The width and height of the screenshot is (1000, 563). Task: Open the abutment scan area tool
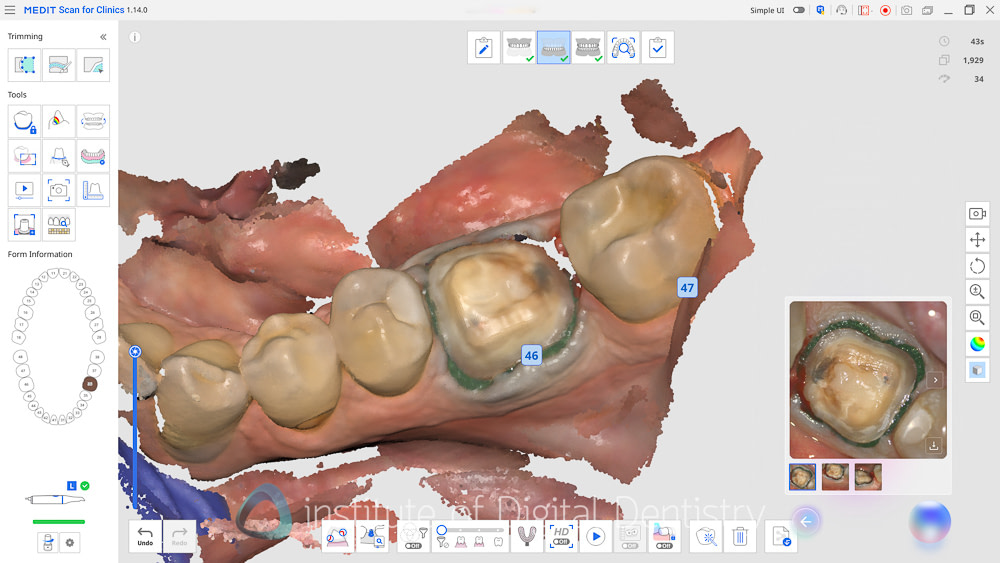[24, 224]
